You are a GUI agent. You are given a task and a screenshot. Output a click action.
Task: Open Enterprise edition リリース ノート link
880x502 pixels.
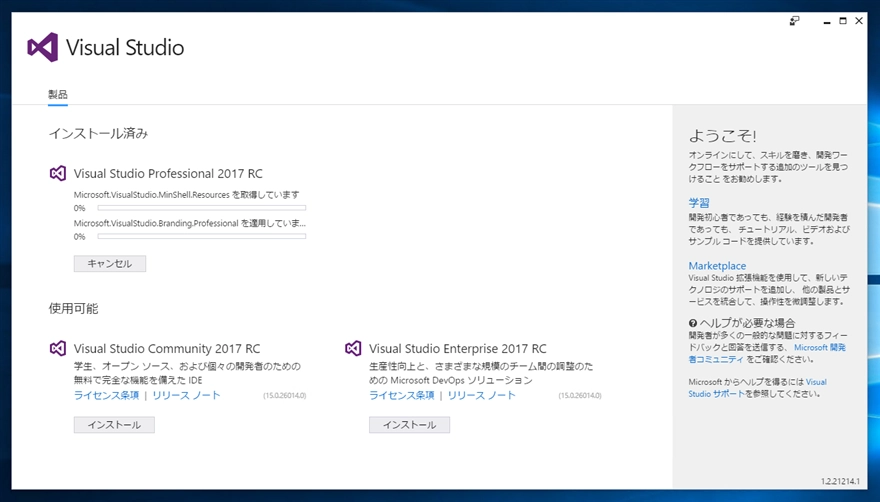[x=482, y=395]
